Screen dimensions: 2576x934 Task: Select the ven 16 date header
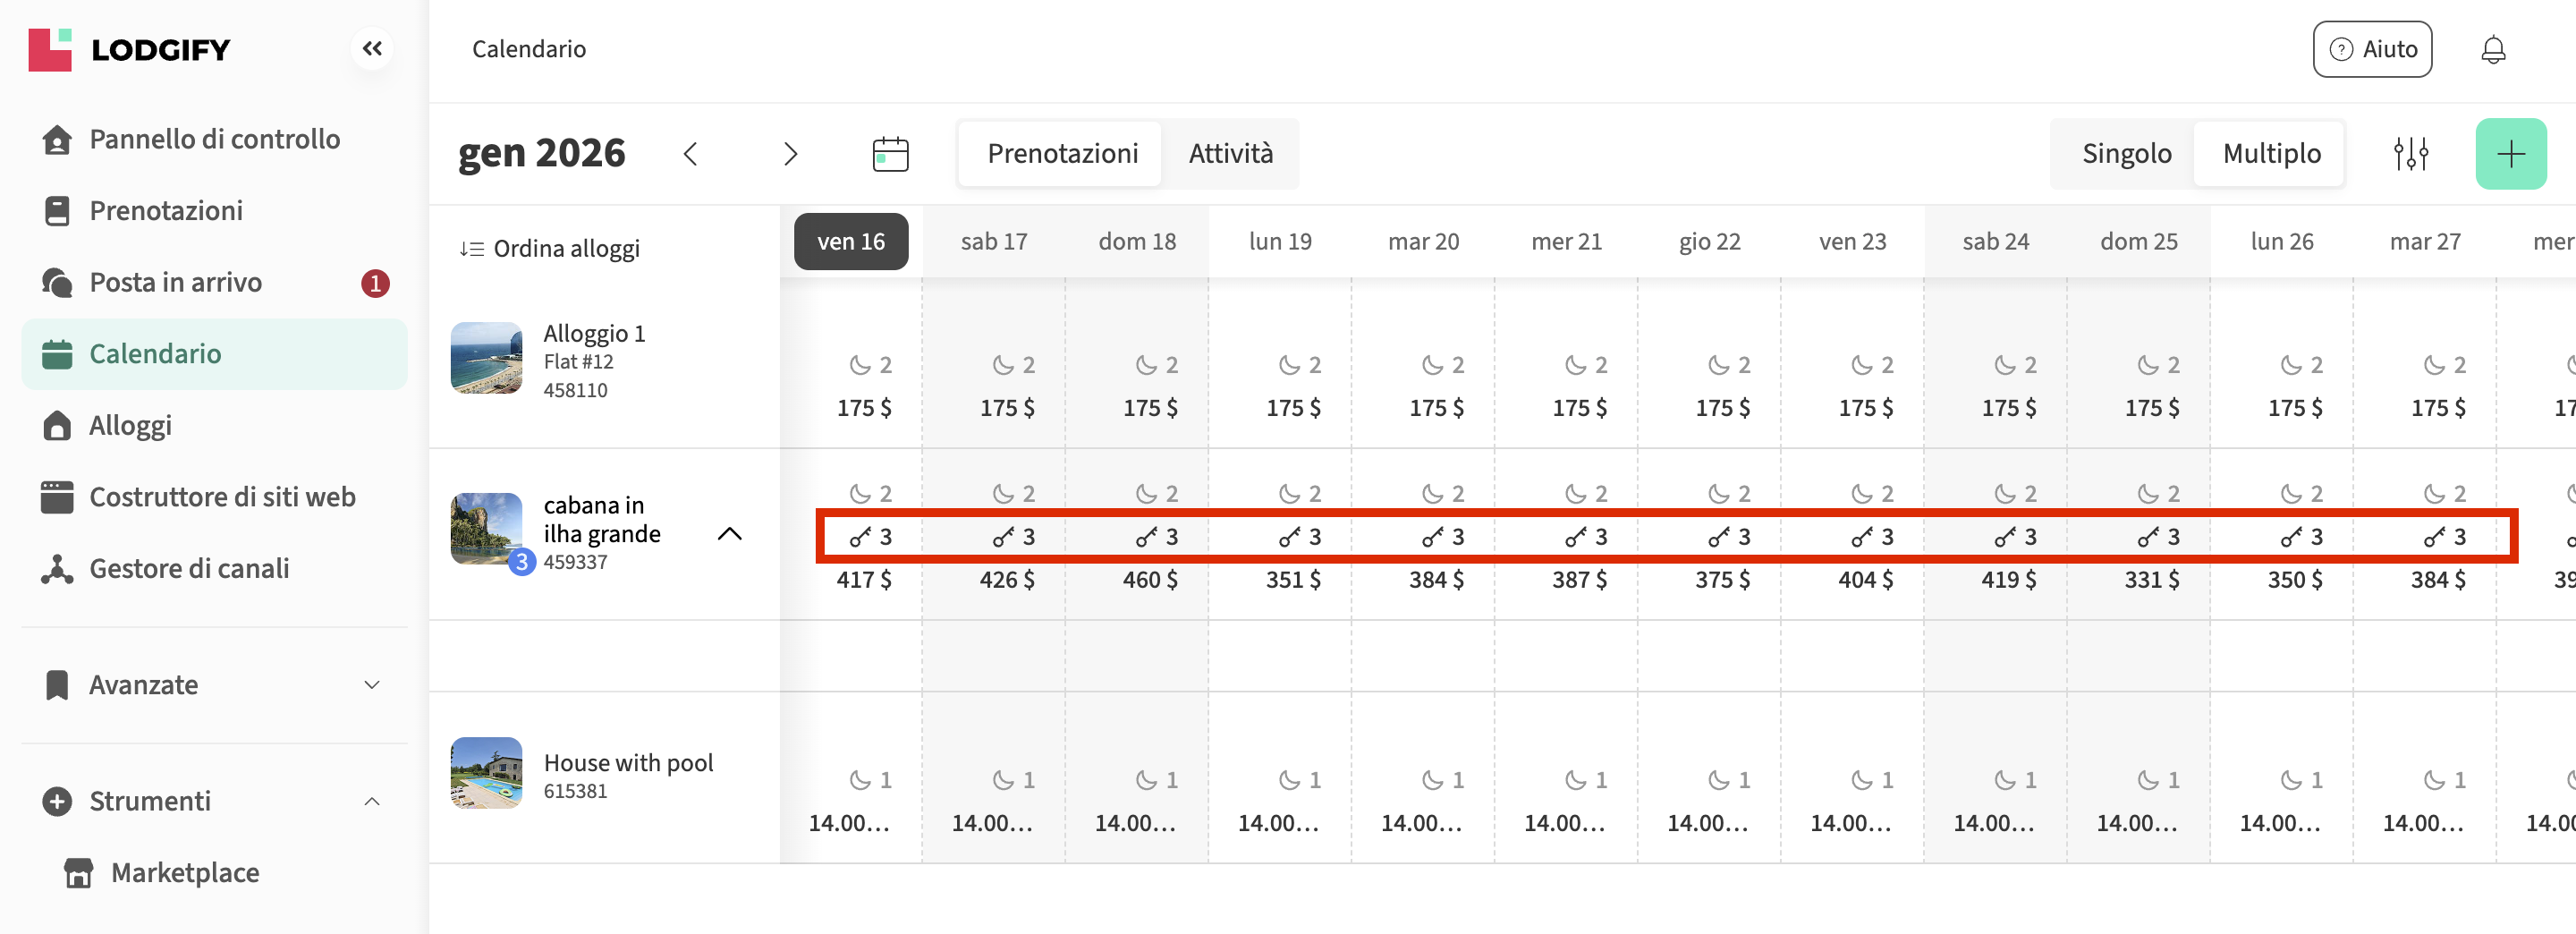pyautogui.click(x=850, y=242)
